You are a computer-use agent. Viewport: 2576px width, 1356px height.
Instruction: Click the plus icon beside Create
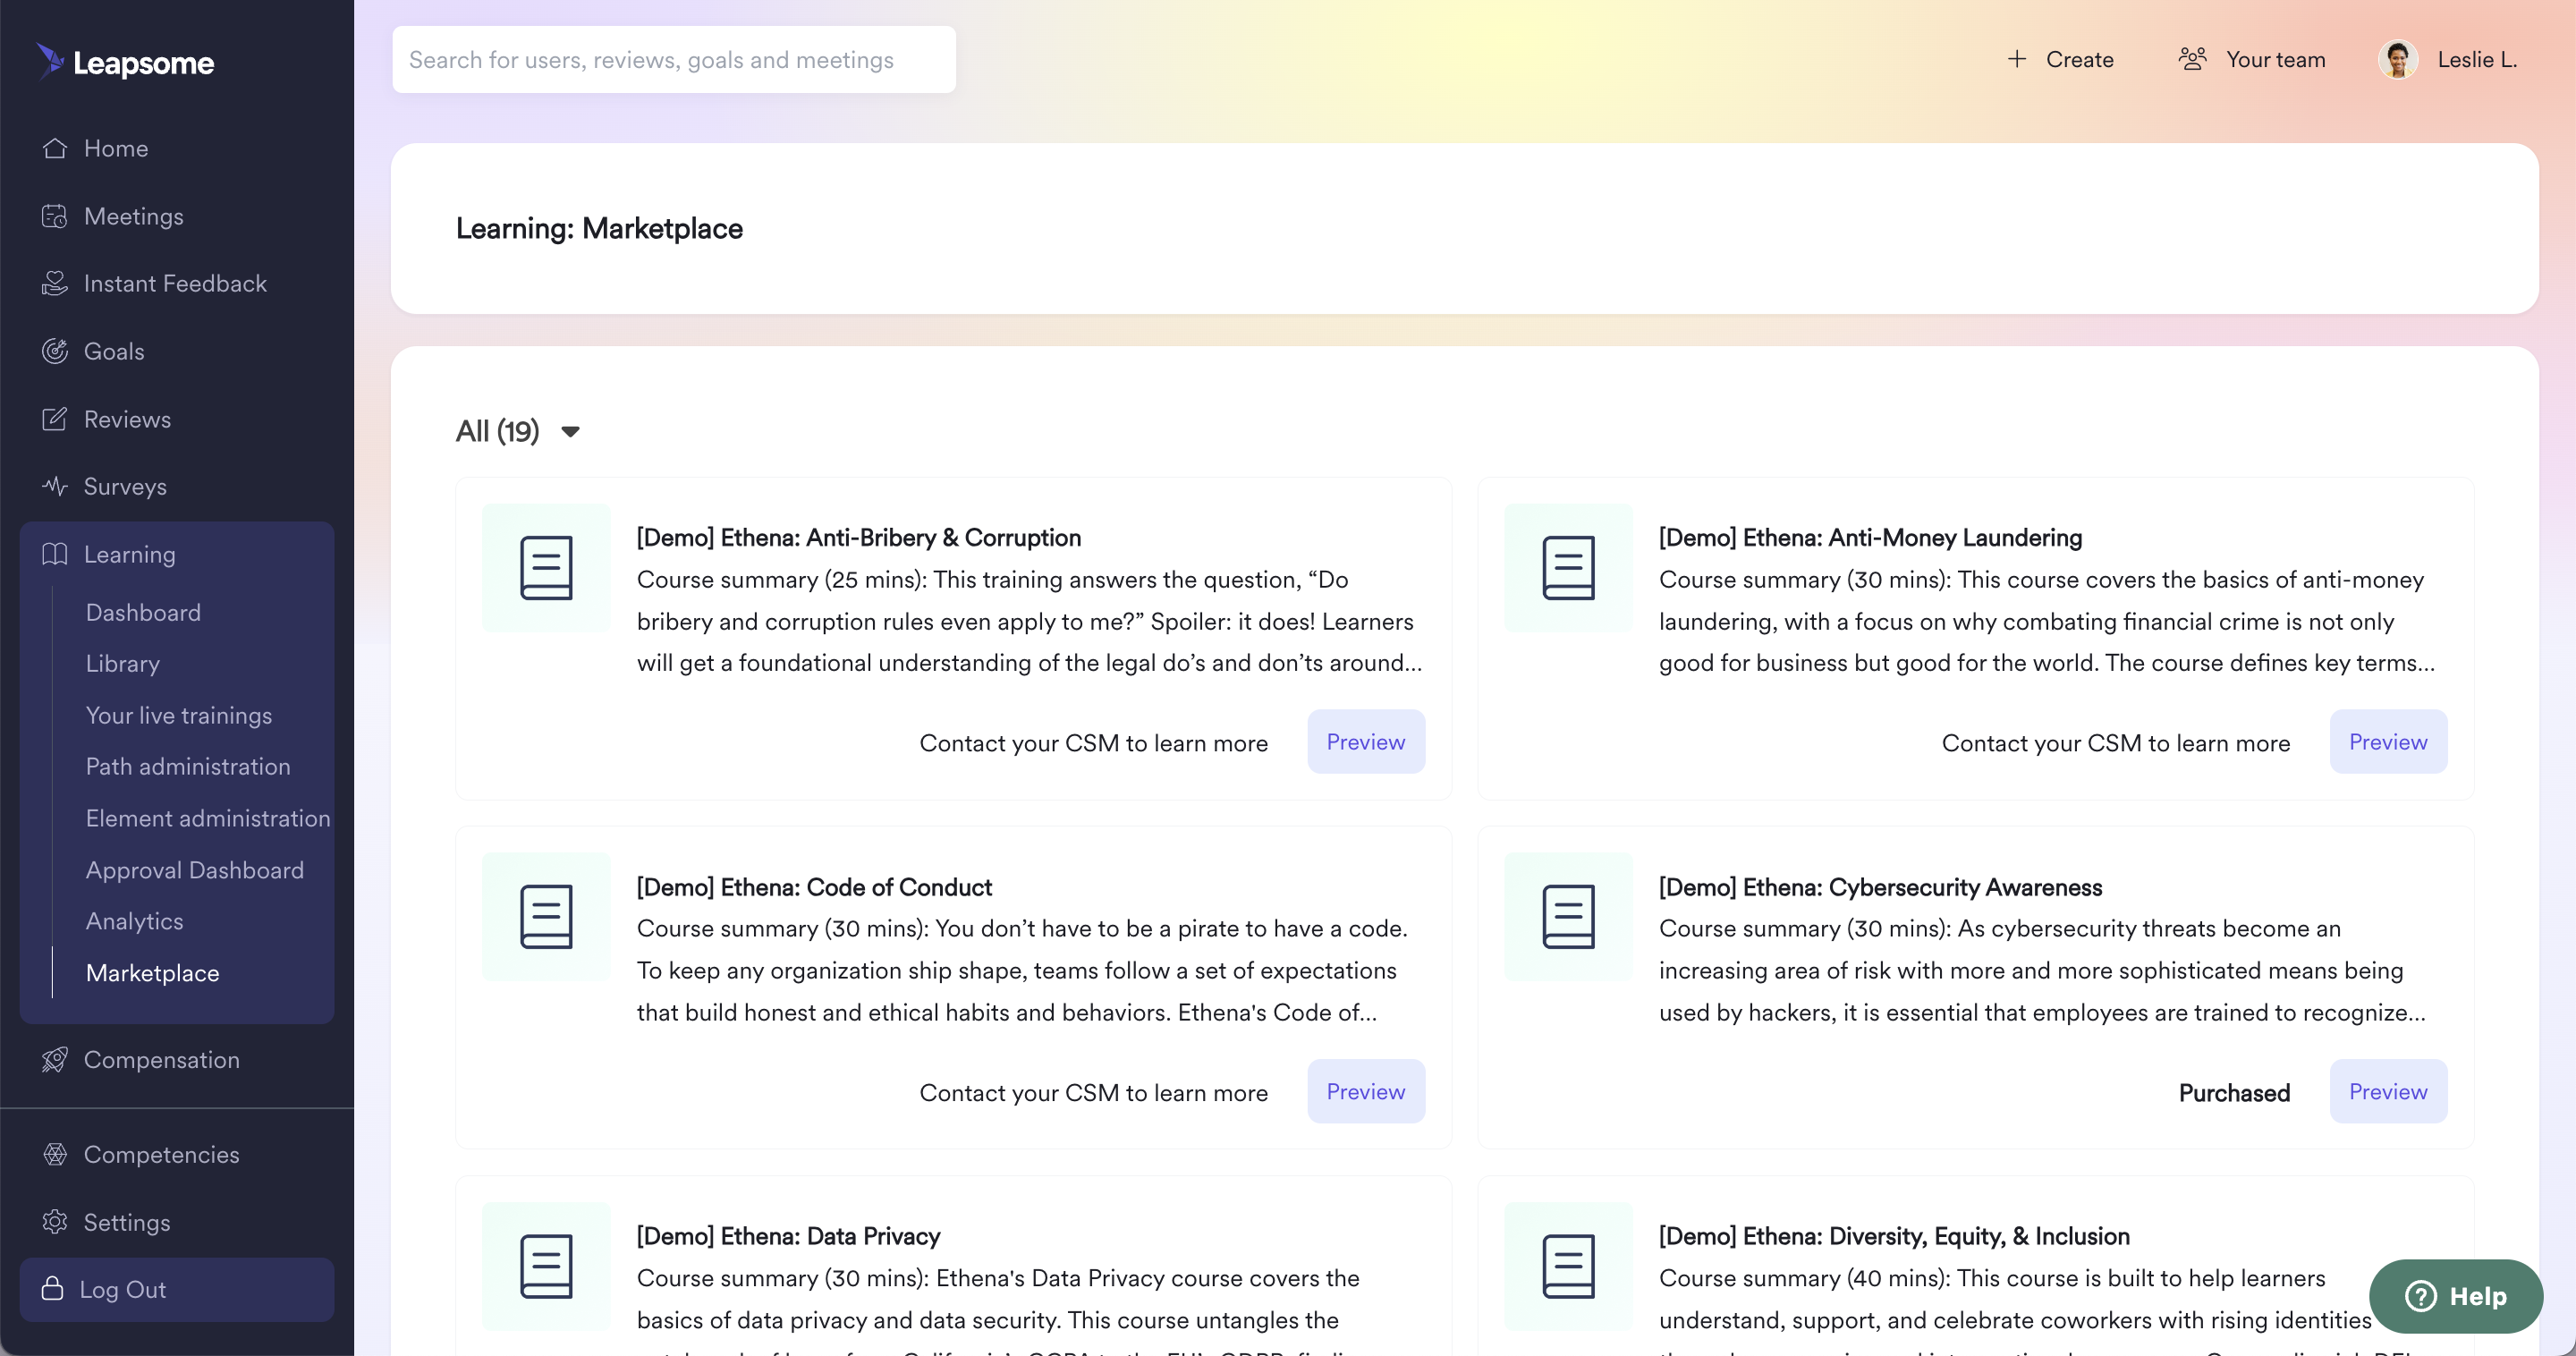coord(2017,59)
